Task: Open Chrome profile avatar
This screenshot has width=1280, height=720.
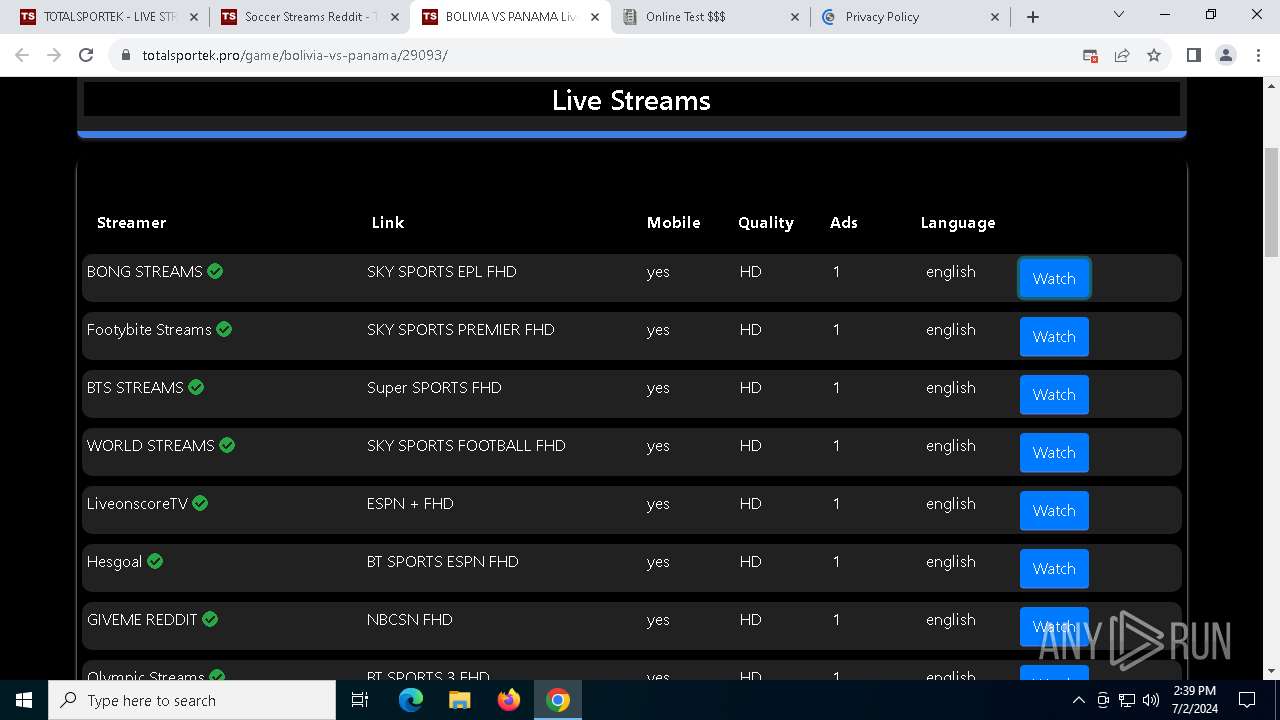Action: pyautogui.click(x=1225, y=55)
